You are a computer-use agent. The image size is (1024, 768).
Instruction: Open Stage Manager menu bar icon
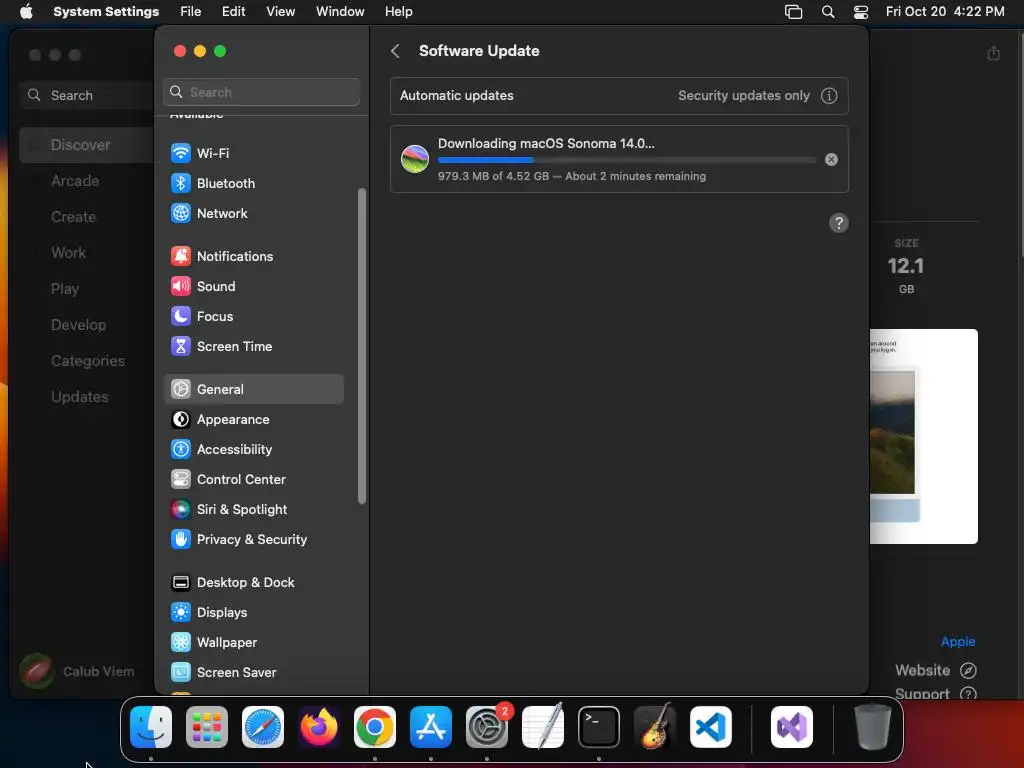point(793,12)
